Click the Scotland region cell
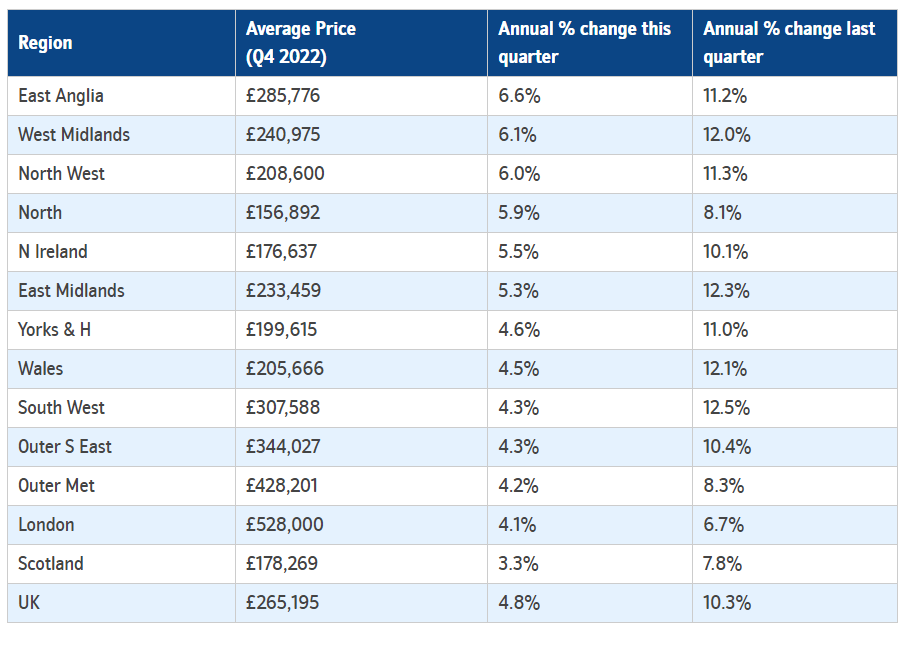908x646 pixels. 51,564
